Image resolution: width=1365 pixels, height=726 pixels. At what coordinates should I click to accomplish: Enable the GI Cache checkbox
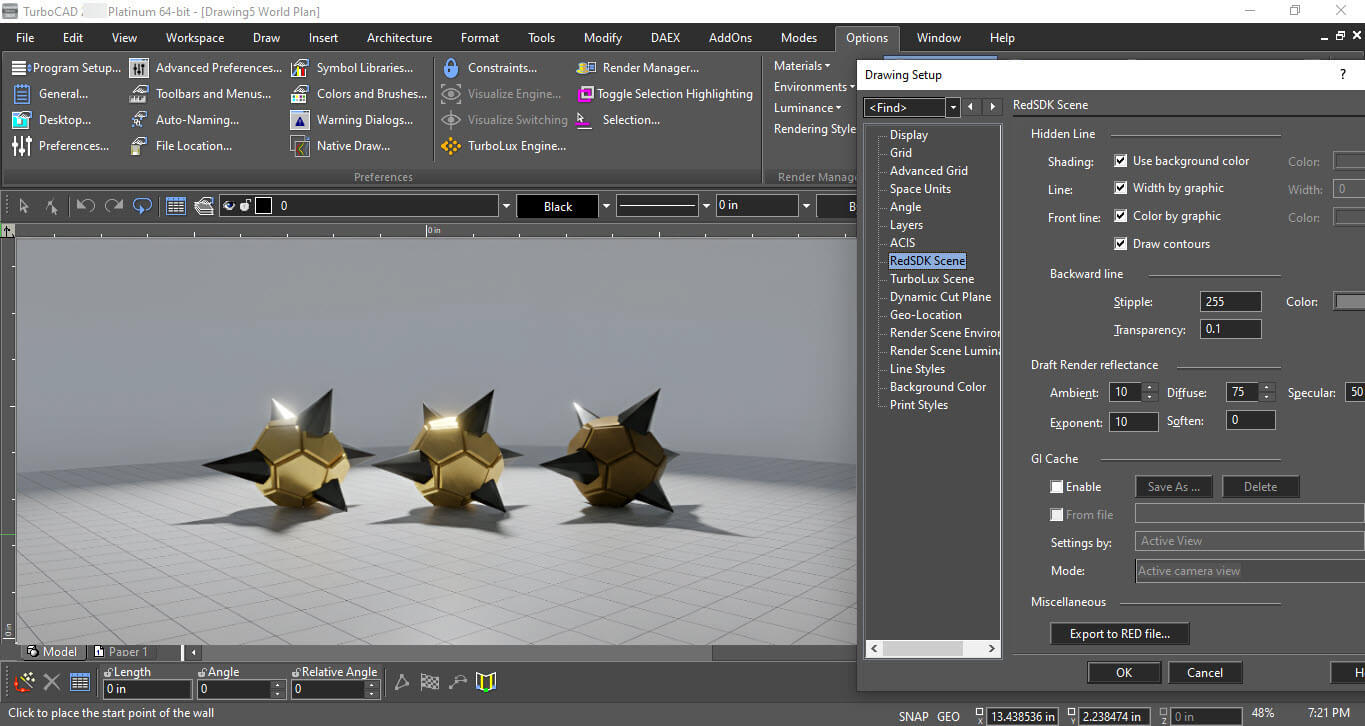(1057, 487)
